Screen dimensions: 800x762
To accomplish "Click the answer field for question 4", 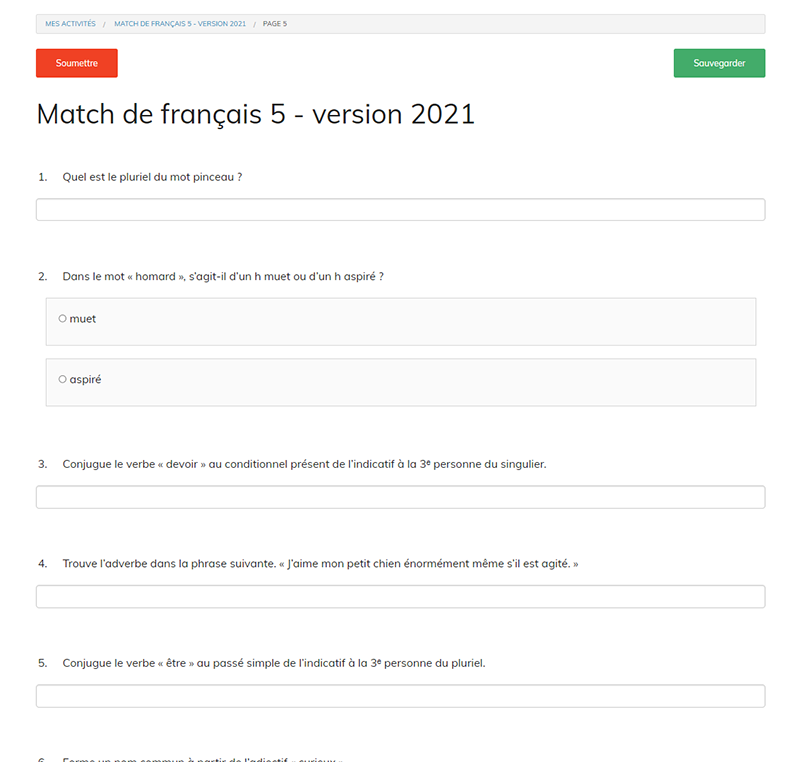I will (400, 596).
